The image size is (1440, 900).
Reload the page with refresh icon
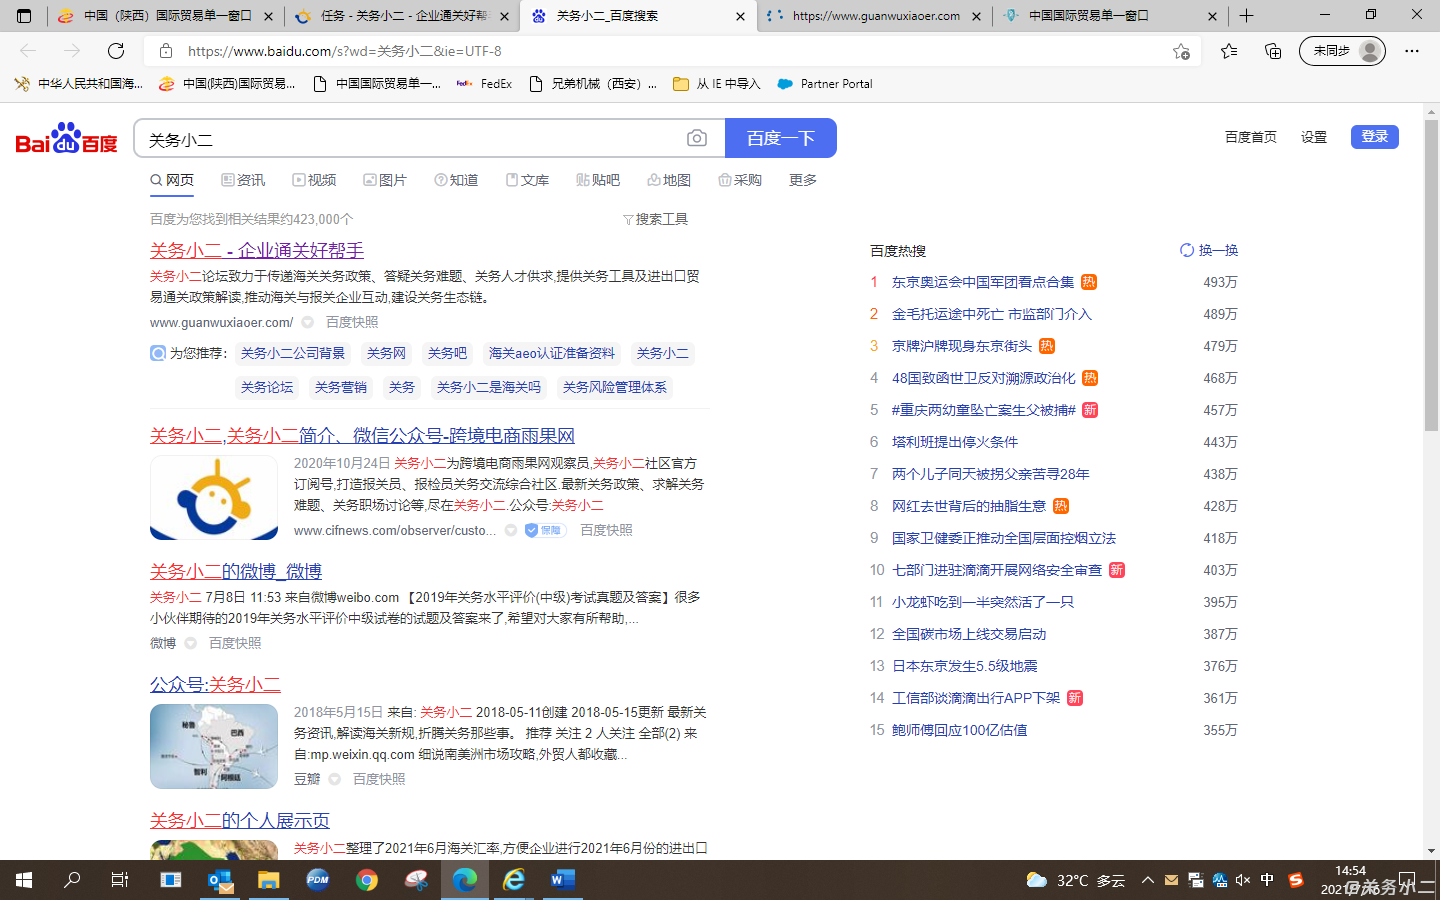(116, 51)
